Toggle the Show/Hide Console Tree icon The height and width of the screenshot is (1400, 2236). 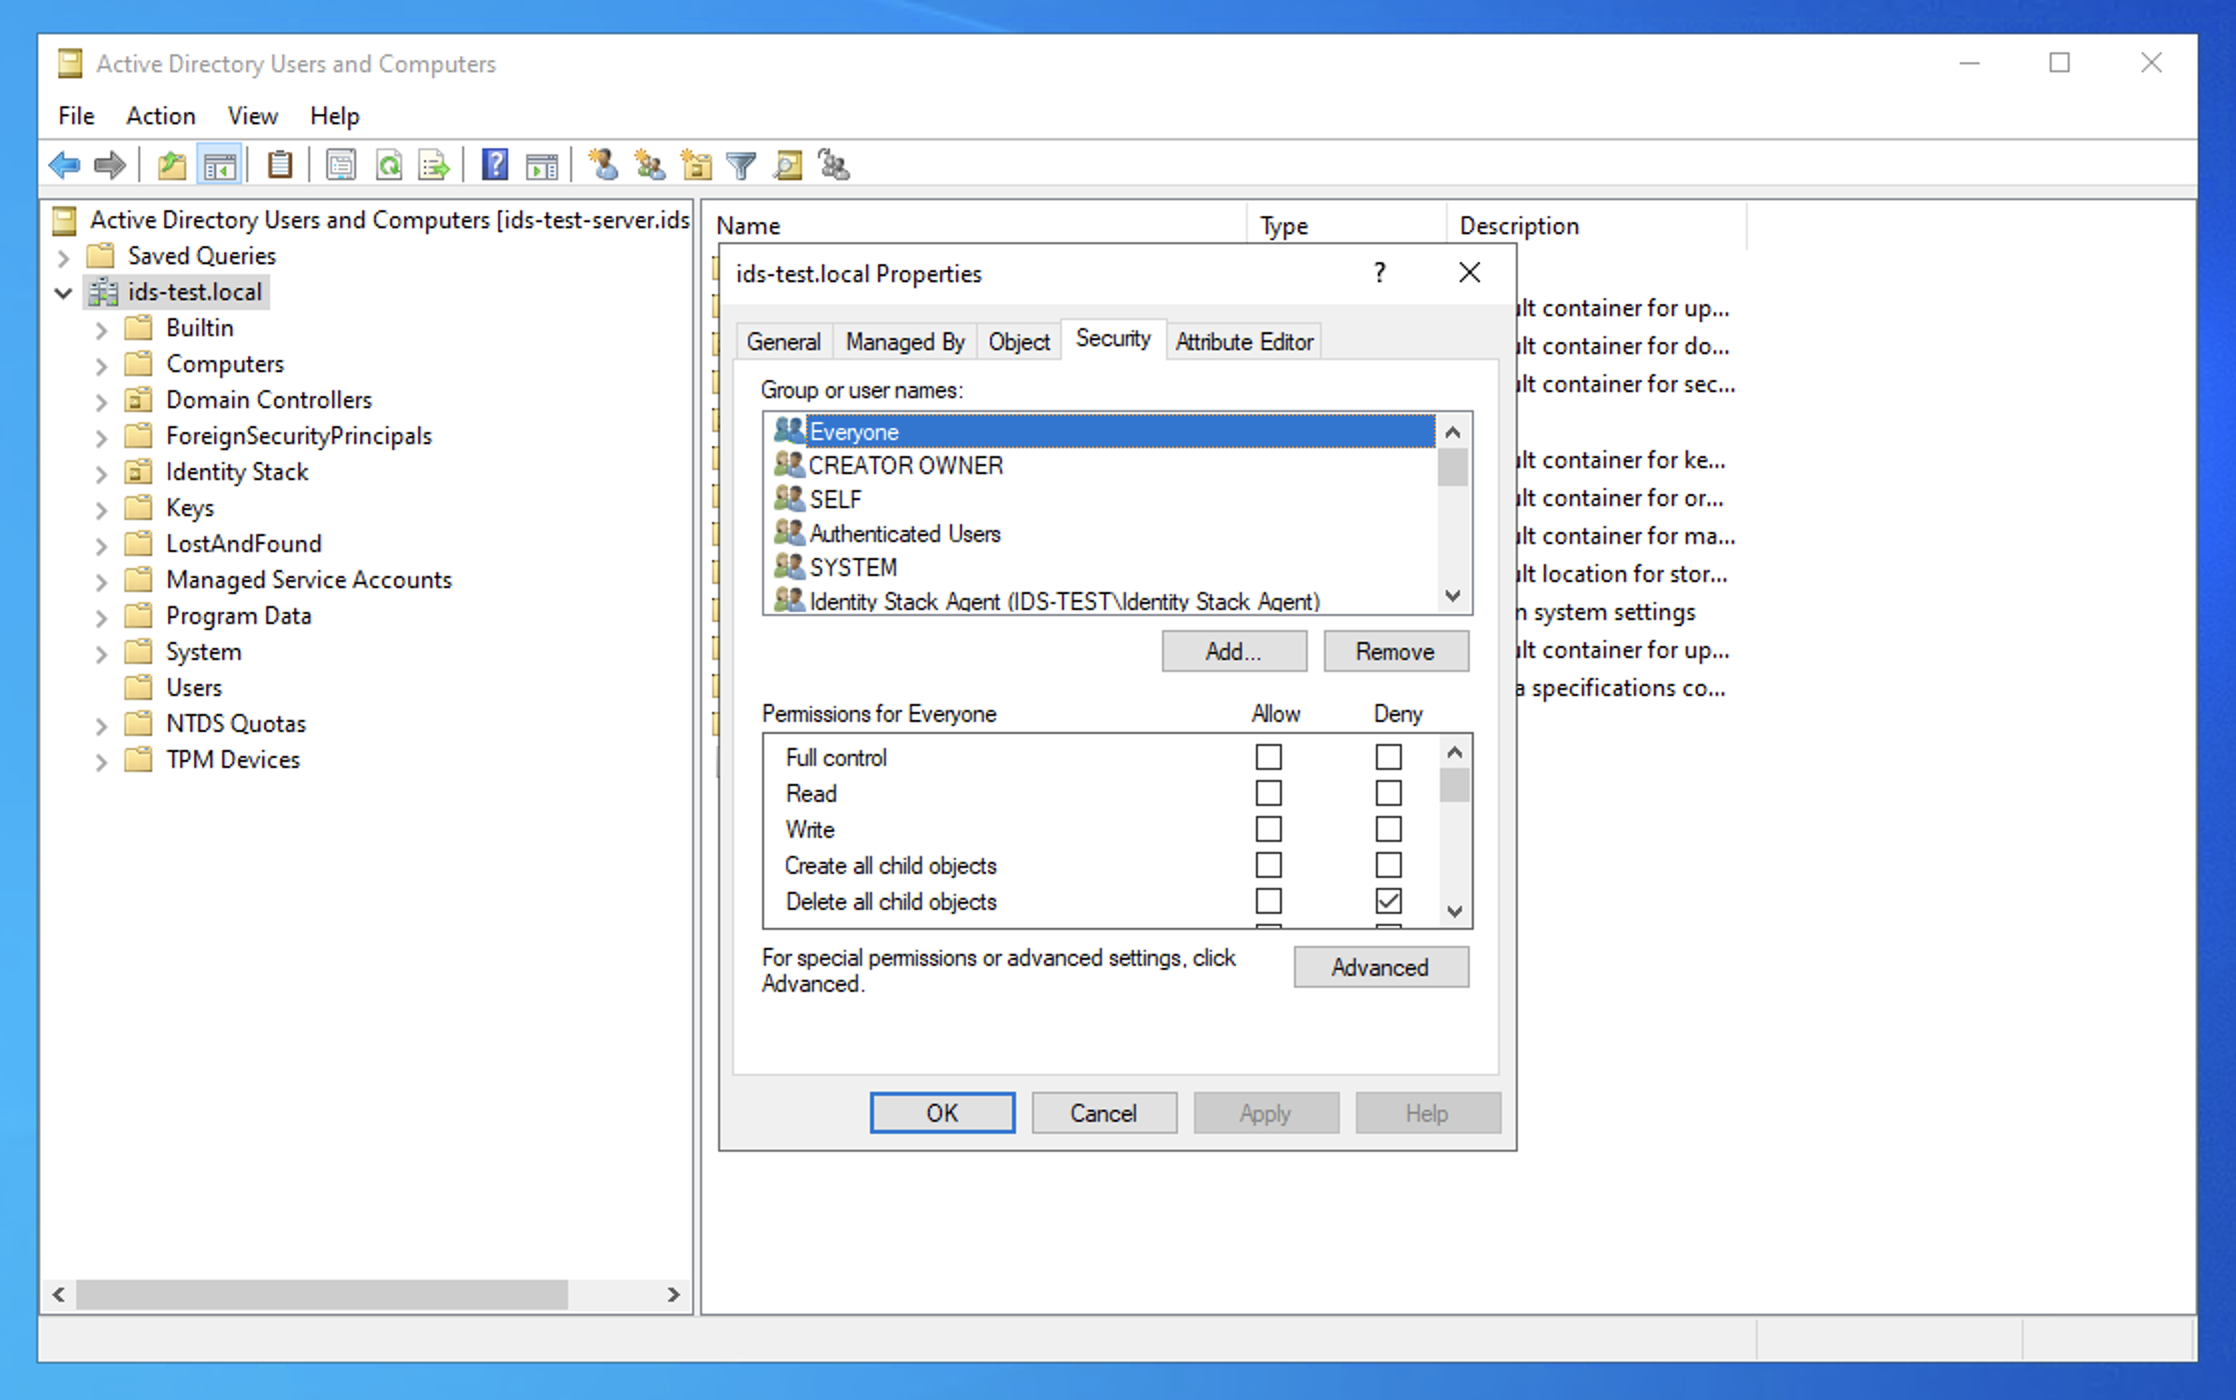click(219, 165)
